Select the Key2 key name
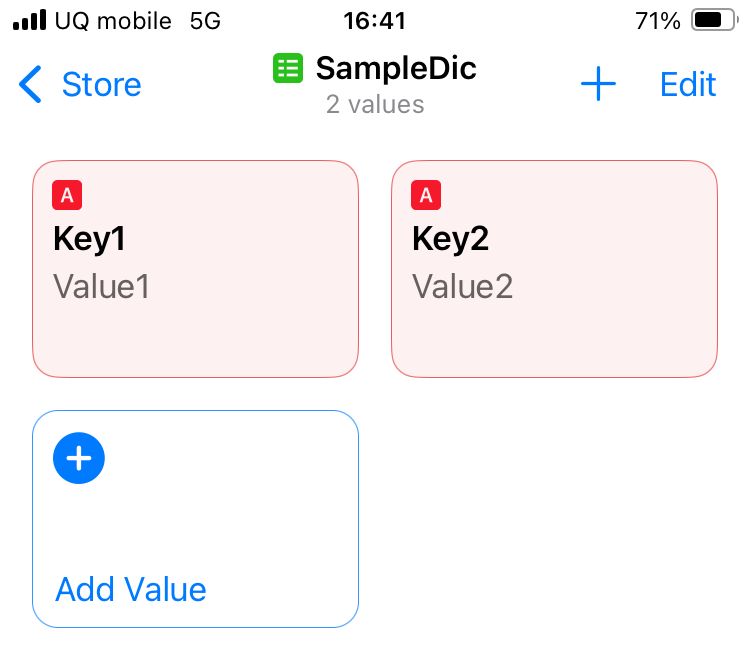The width and height of the screenshot is (750, 660). [x=450, y=240]
